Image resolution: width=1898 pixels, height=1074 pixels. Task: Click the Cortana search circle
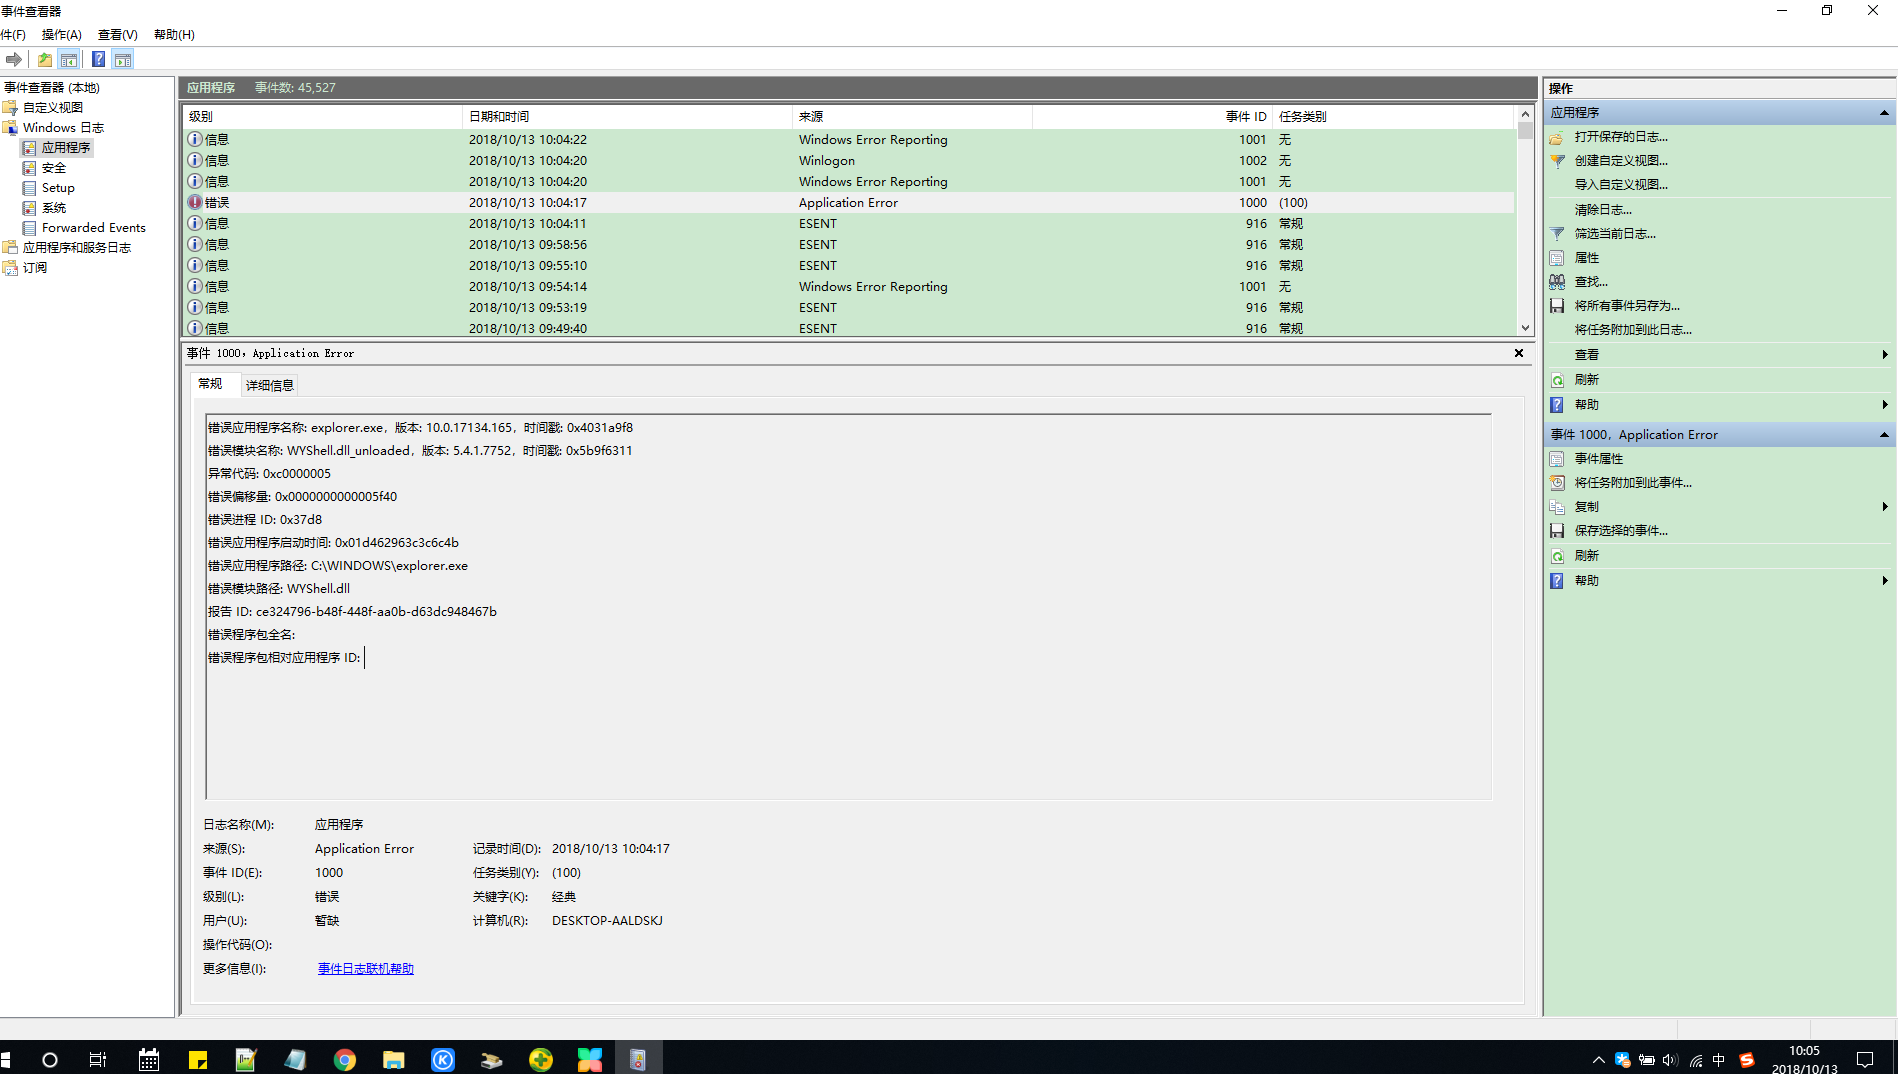(50, 1060)
